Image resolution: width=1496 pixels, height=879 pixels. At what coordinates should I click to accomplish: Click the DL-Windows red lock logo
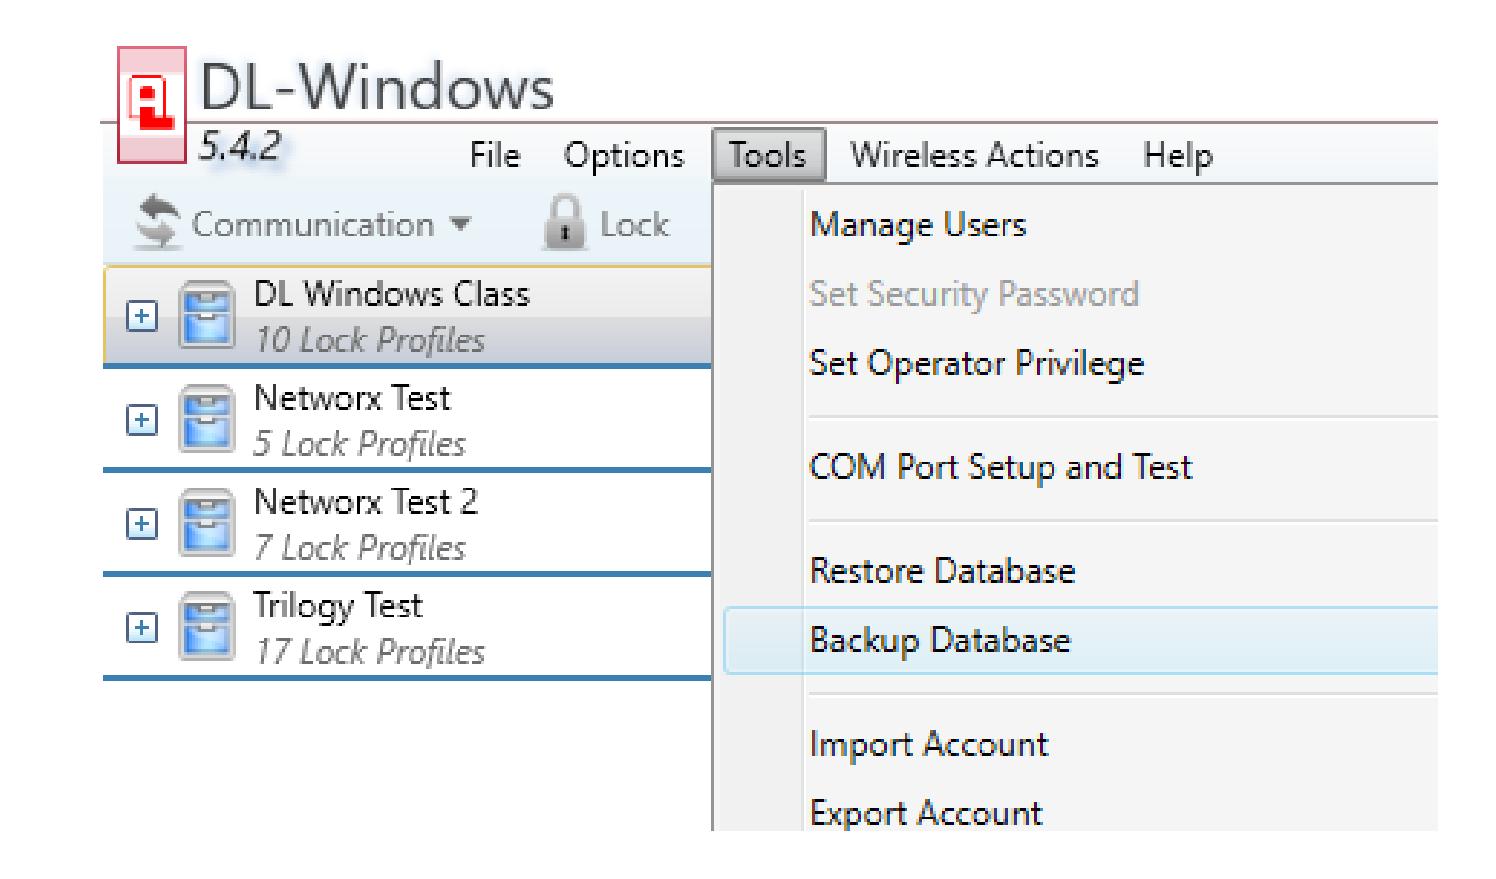(152, 105)
